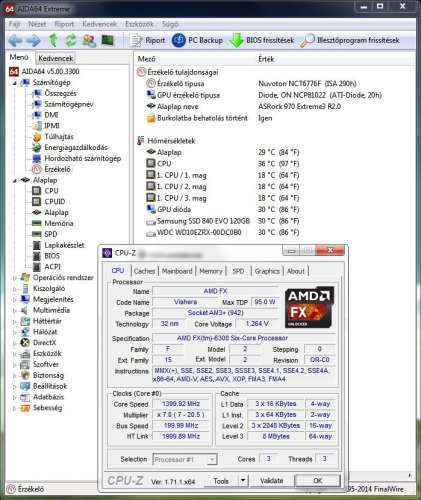Click the Hordozható számítógép icon
This screenshot has width=421, height=500.
point(37,158)
